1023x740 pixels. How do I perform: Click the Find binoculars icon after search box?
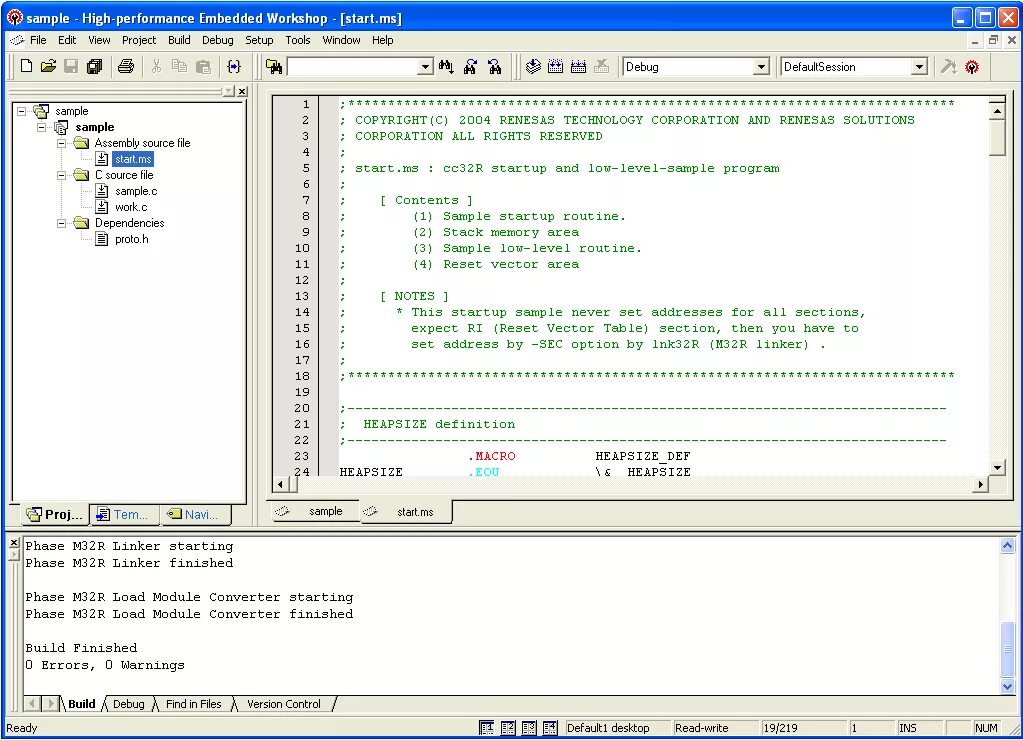(446, 67)
